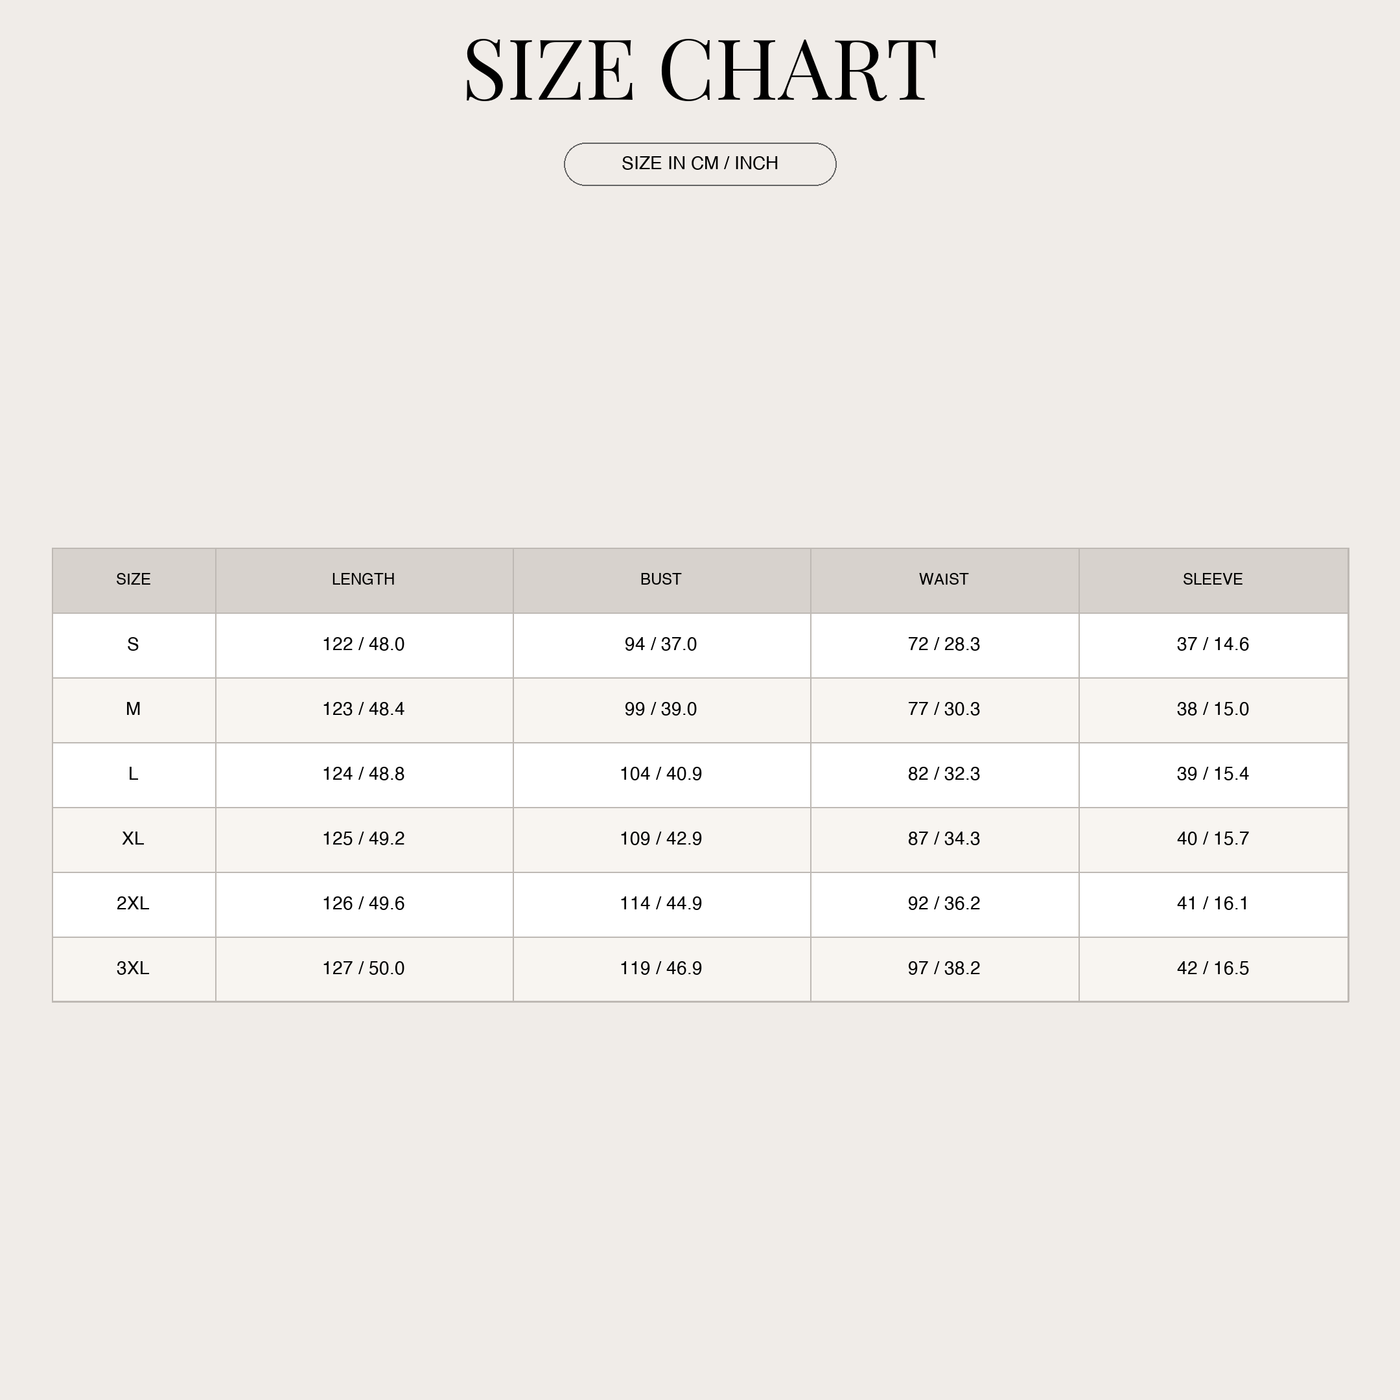The height and width of the screenshot is (1400, 1400).
Task: Select the 114 / 44.9 bust cell
Action: click(x=661, y=904)
